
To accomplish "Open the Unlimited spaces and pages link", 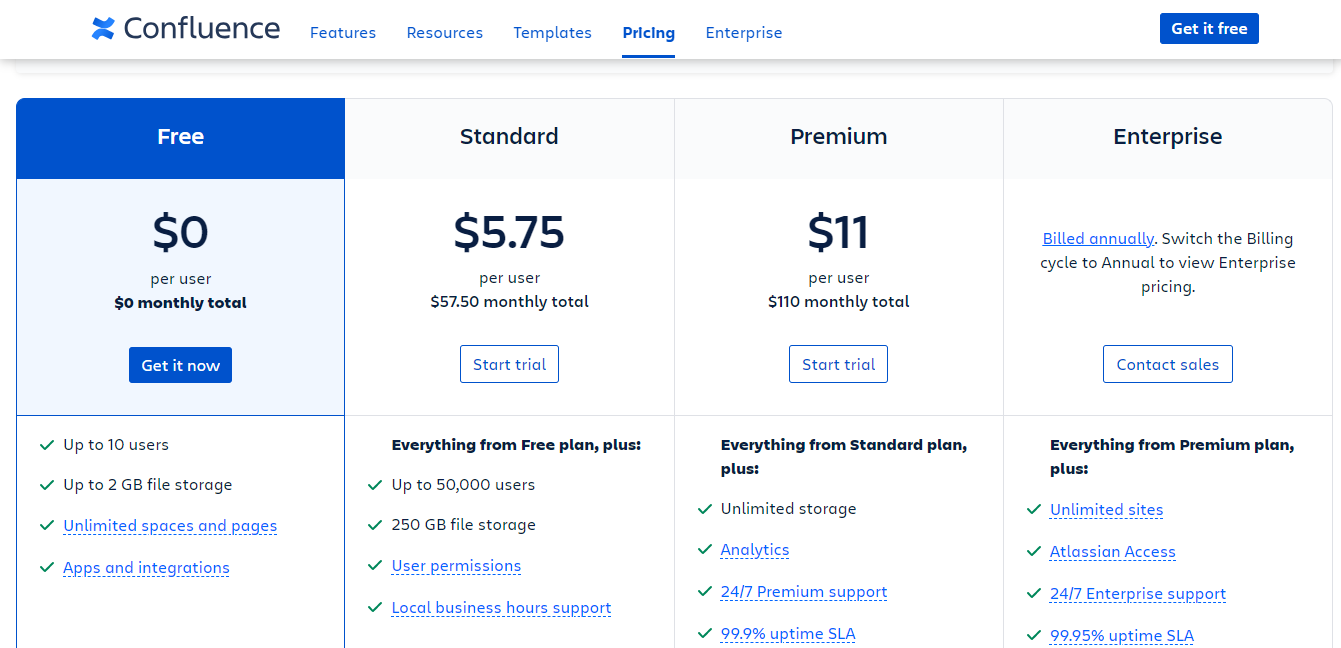I will tap(170, 526).
